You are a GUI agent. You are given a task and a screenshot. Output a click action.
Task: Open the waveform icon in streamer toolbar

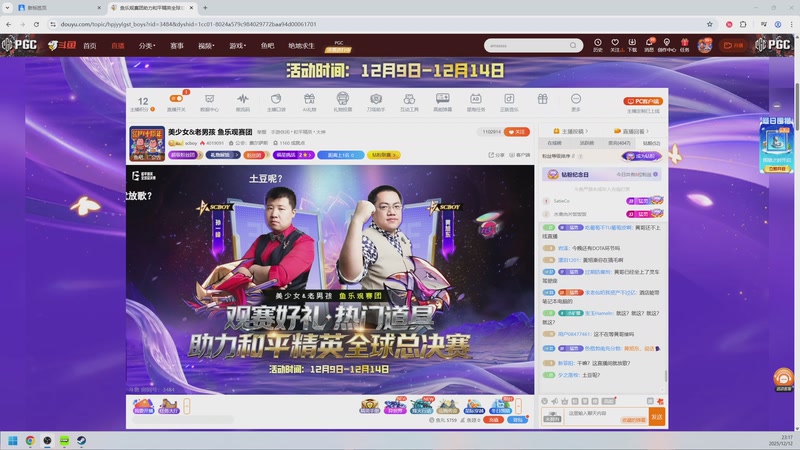243,102
